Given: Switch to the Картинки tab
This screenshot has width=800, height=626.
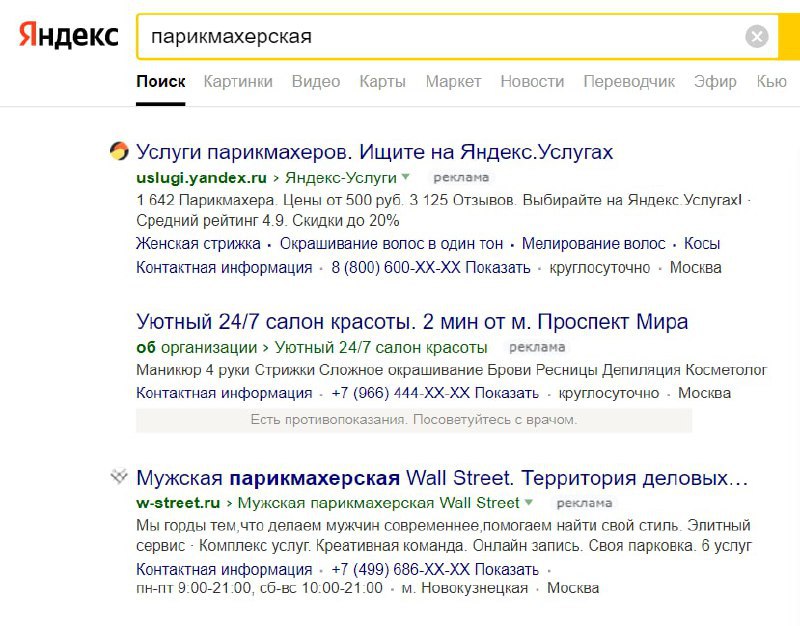Looking at the screenshot, I should click(x=238, y=82).
